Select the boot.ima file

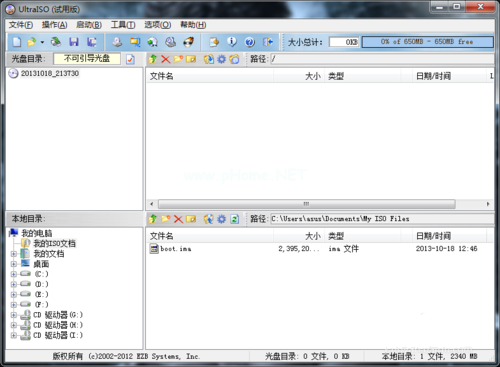pos(176,249)
